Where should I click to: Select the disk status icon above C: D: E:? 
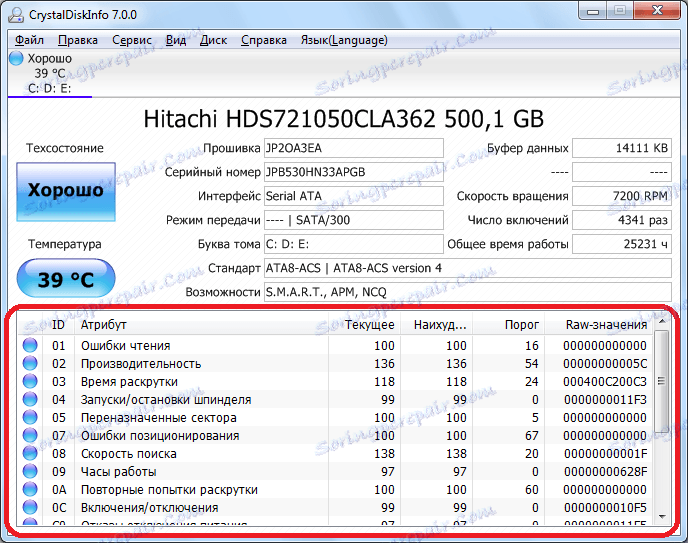pos(16,58)
